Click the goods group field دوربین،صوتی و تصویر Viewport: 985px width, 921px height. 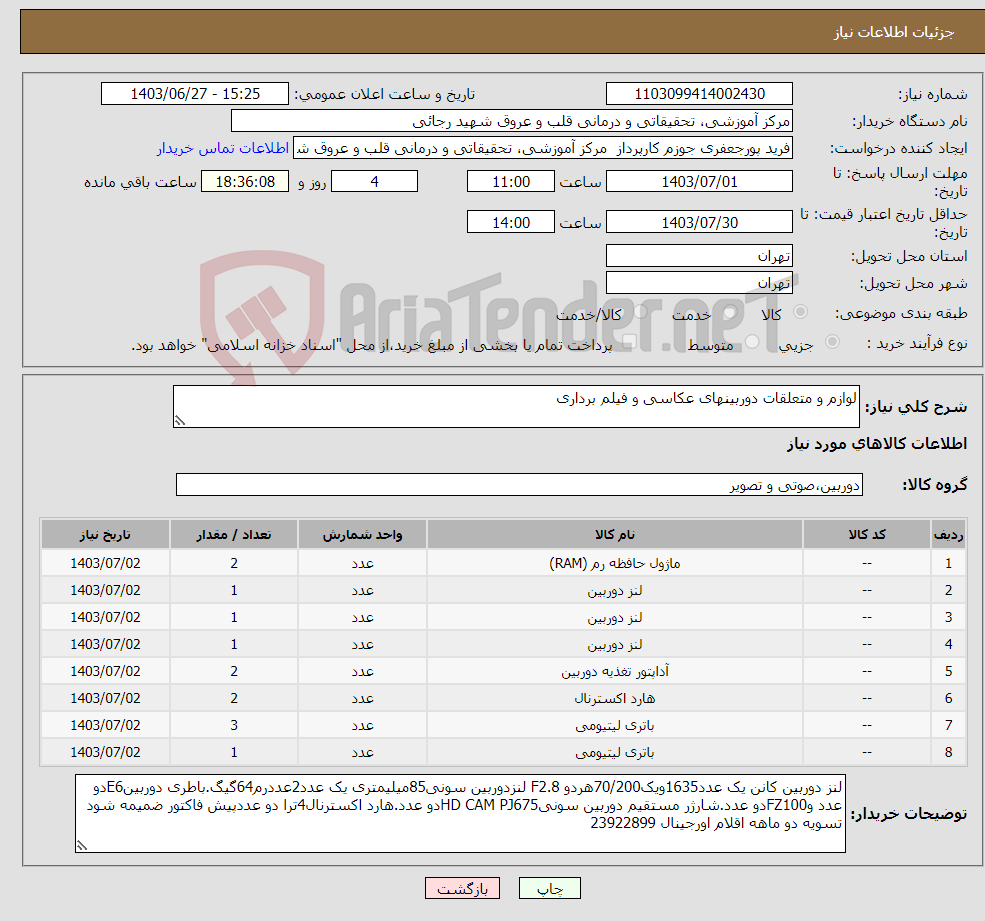pyautogui.click(x=520, y=484)
